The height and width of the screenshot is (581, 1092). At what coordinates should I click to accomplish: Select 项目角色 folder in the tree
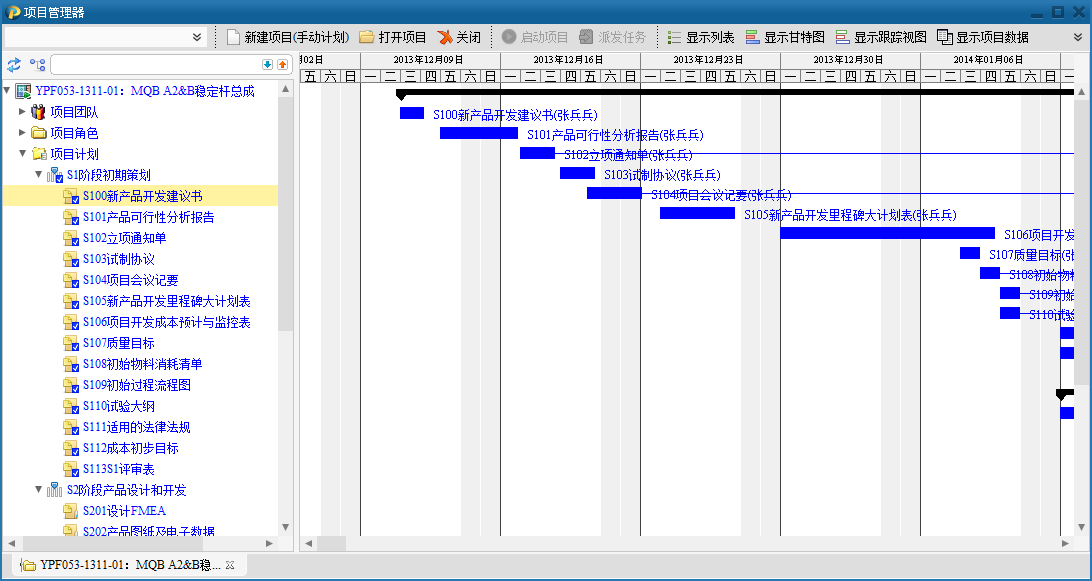74,133
